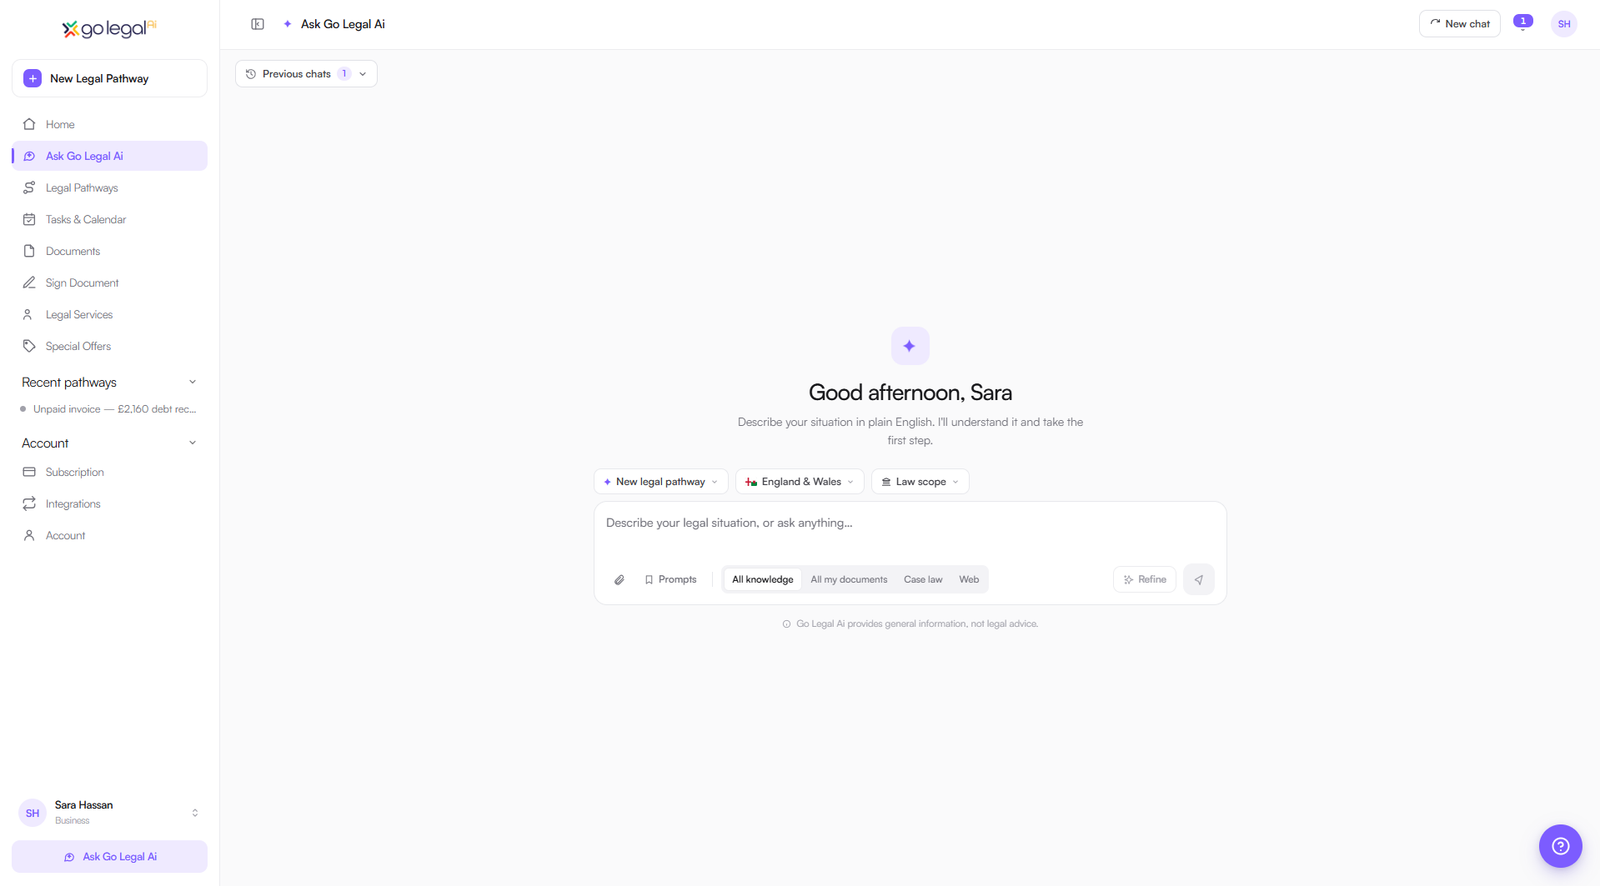Screen dimensions: 1600x886
Task: Click the Good afternoon, Sara heading
Action: coord(910,392)
